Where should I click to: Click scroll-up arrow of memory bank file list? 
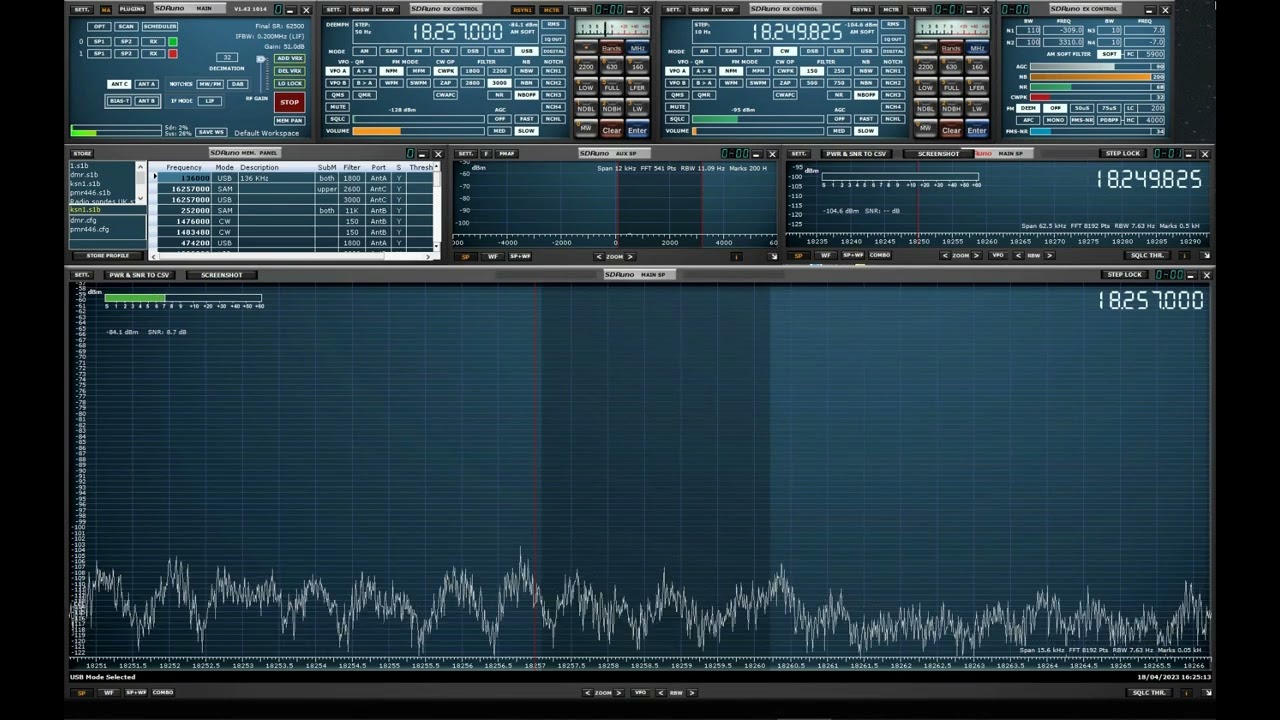point(140,167)
